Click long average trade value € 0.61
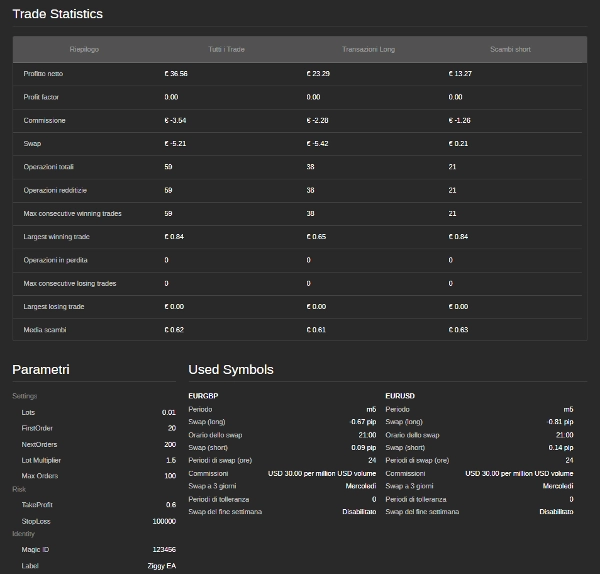 point(316,330)
